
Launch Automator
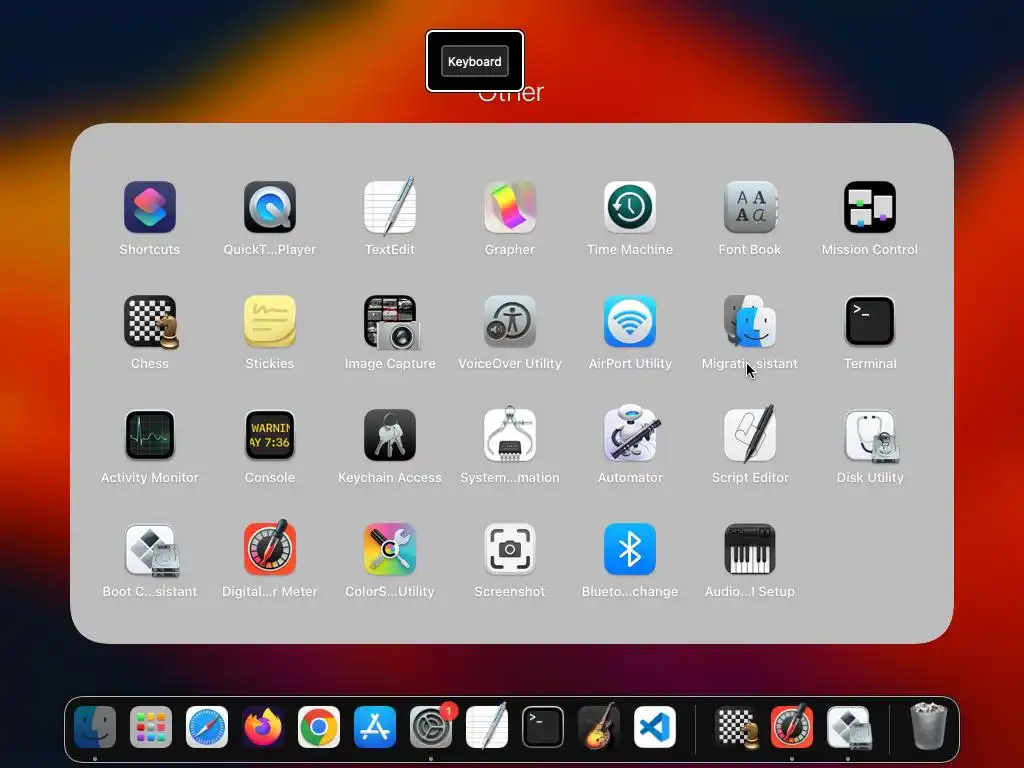(630, 434)
